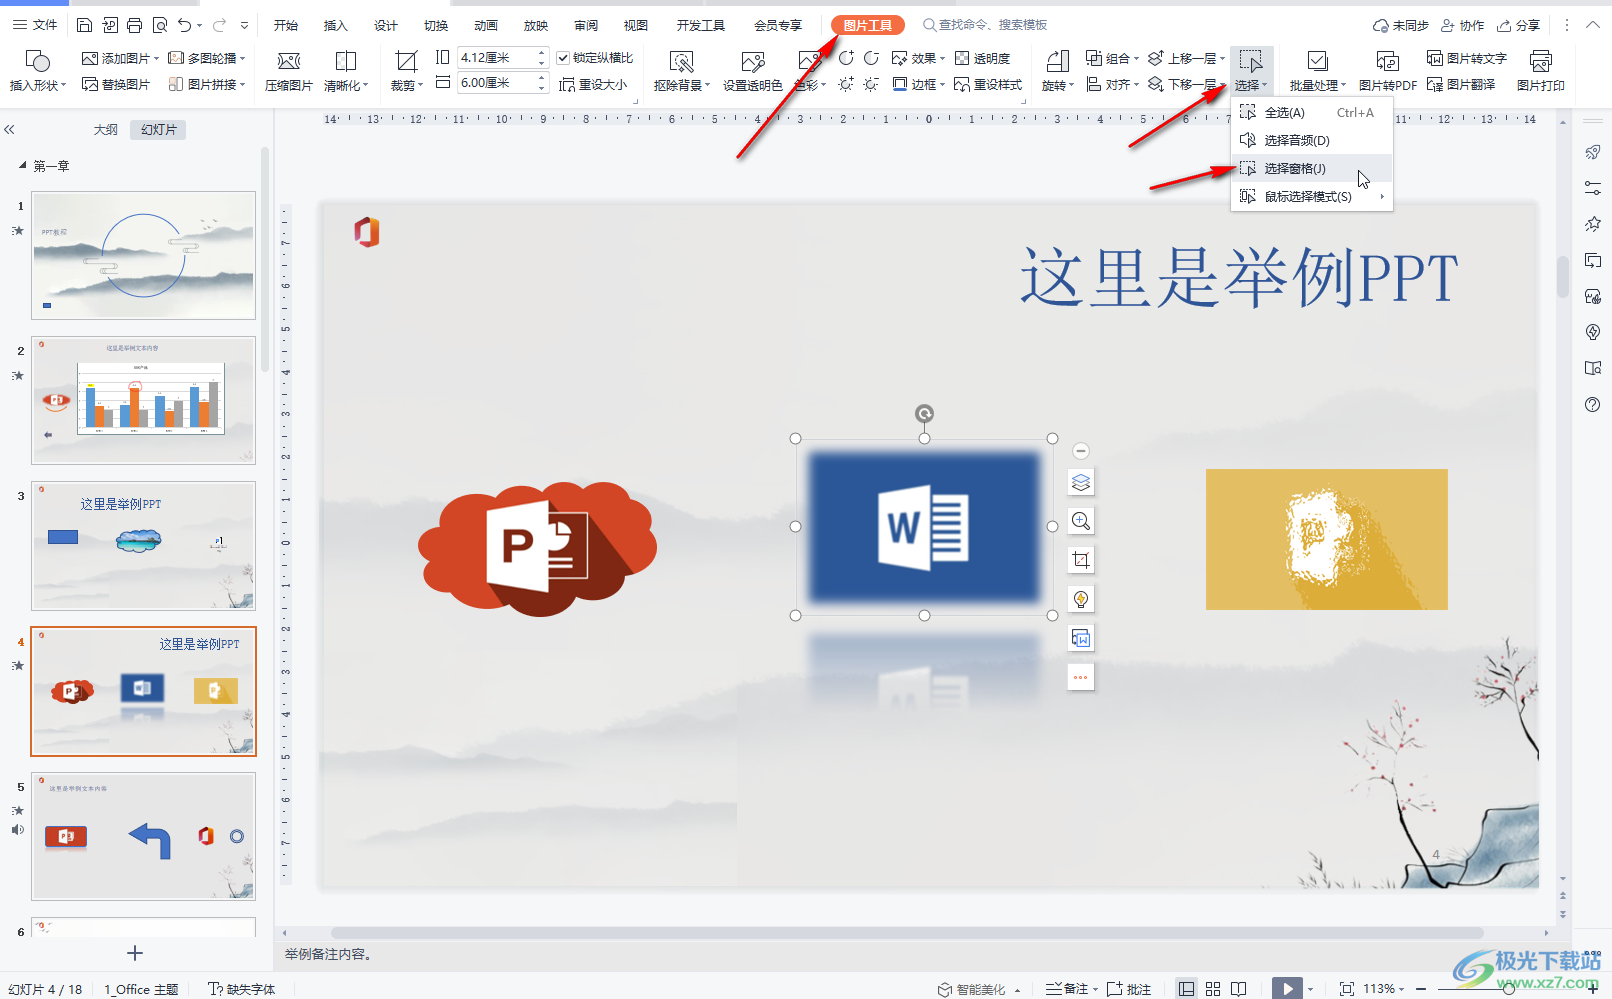The image size is (1612, 999).
Task: Click the print icon in quick access toolbar
Action: pyautogui.click(x=135, y=25)
